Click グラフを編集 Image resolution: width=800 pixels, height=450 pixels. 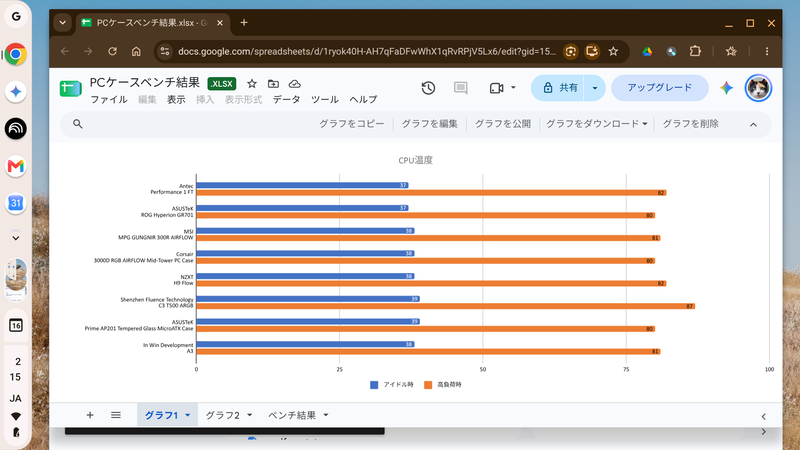429,124
